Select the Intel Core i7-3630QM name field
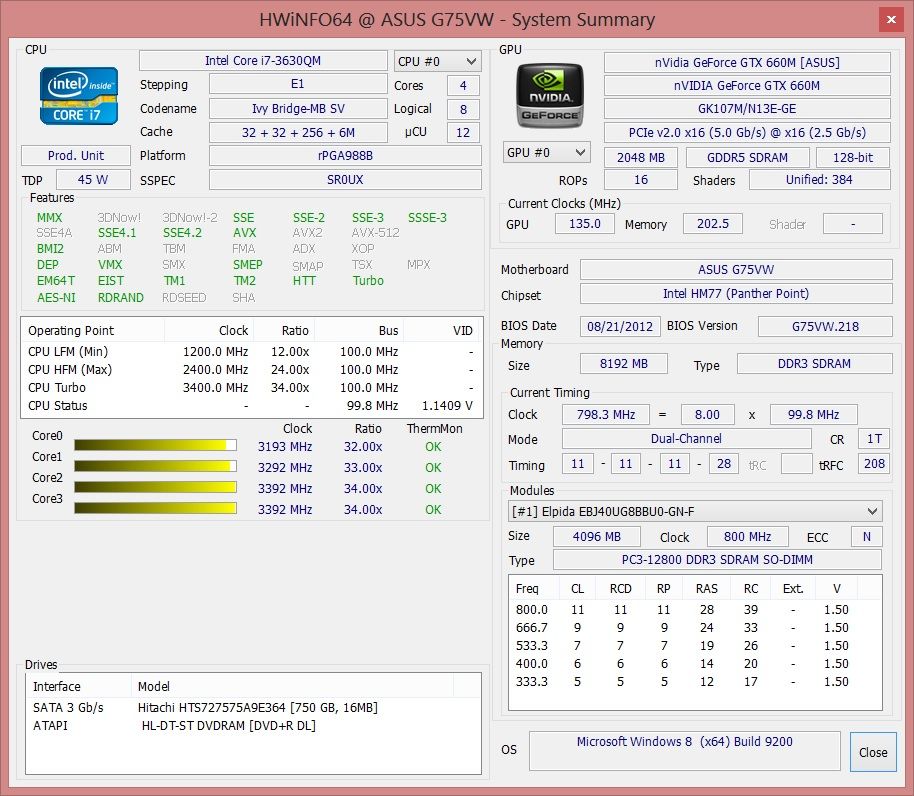This screenshot has height=796, width=914. 263,61
